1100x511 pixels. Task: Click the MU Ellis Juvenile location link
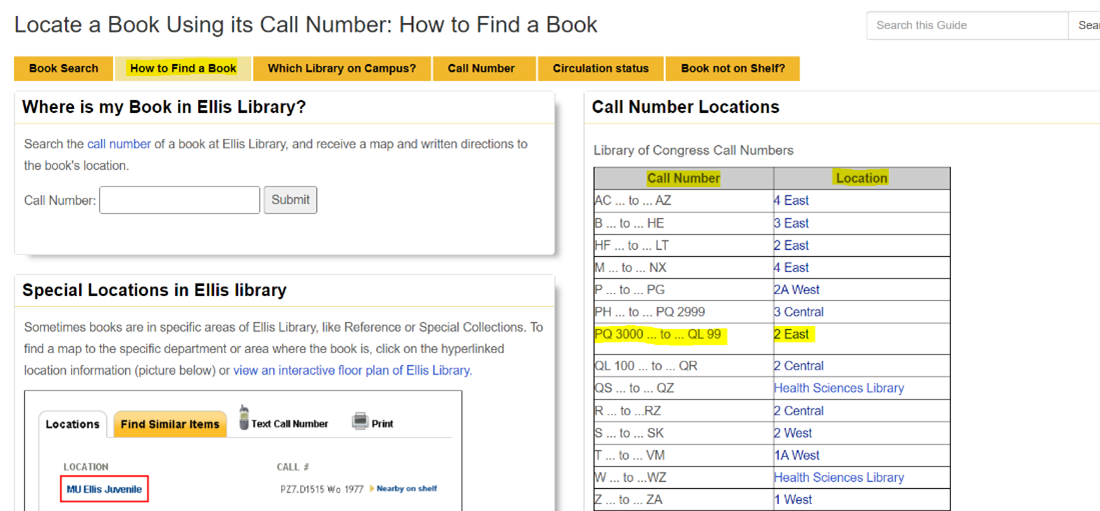104,489
